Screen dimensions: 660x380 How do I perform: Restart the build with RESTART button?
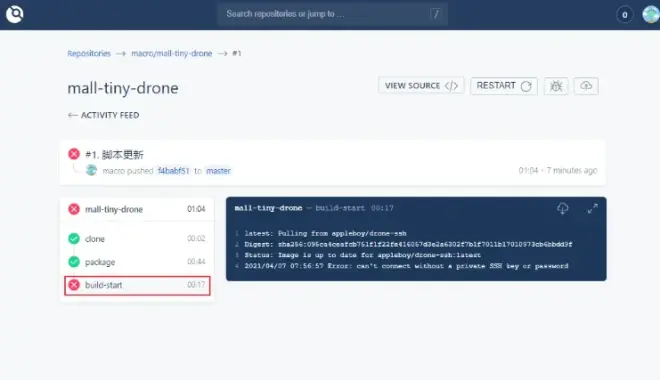[x=504, y=86]
